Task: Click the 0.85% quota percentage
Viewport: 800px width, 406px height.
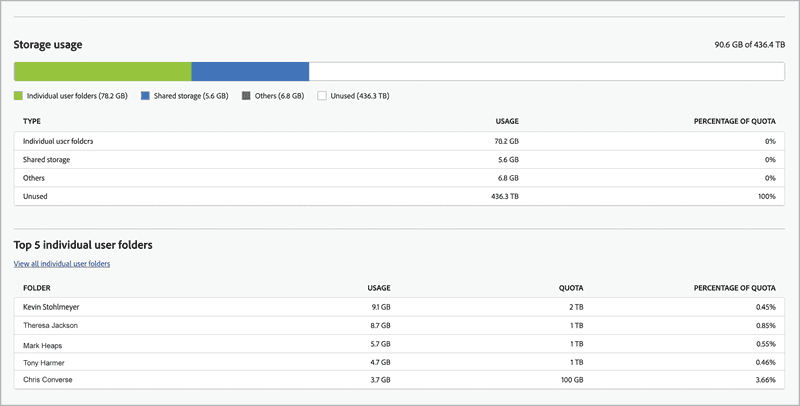Action: pos(766,325)
